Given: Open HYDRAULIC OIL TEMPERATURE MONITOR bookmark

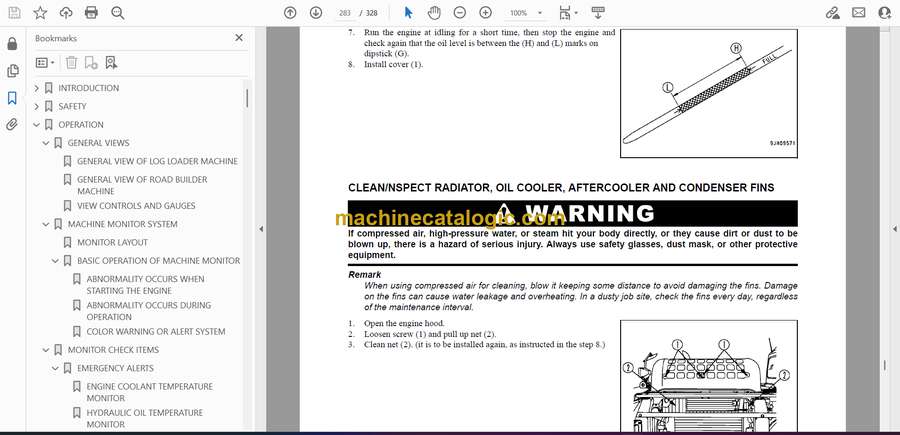Looking at the screenshot, I should tap(145, 418).
